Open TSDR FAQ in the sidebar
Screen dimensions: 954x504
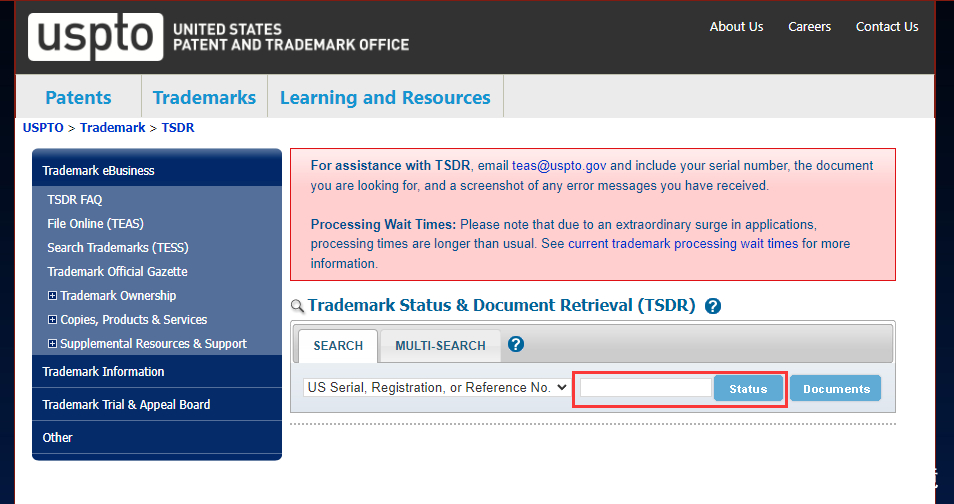pos(75,200)
